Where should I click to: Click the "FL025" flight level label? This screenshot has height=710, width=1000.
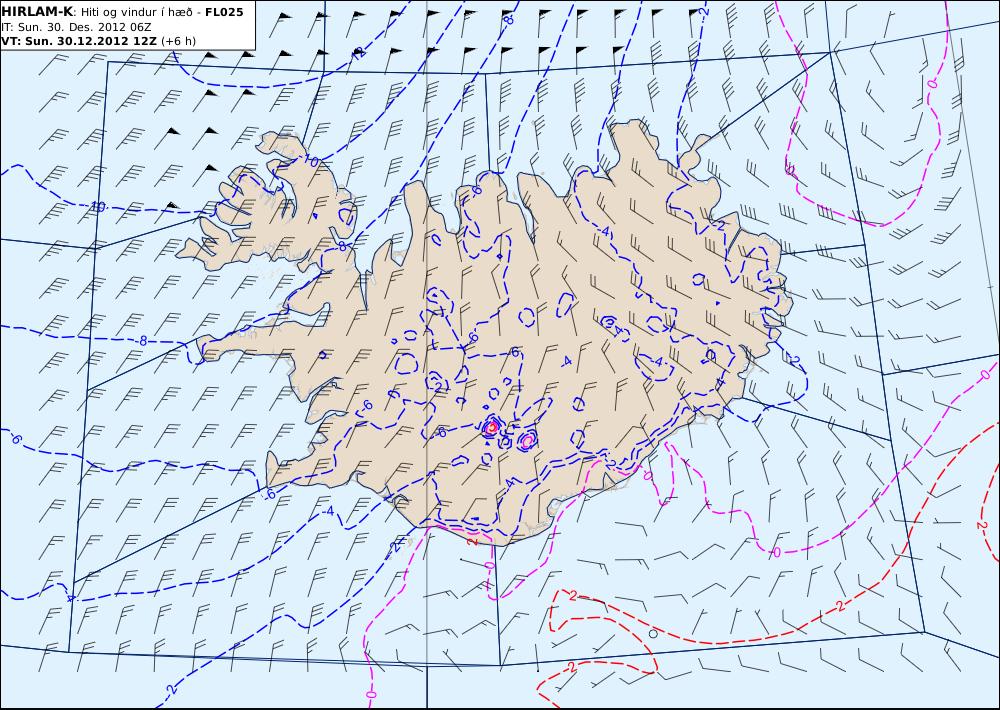click(224, 12)
